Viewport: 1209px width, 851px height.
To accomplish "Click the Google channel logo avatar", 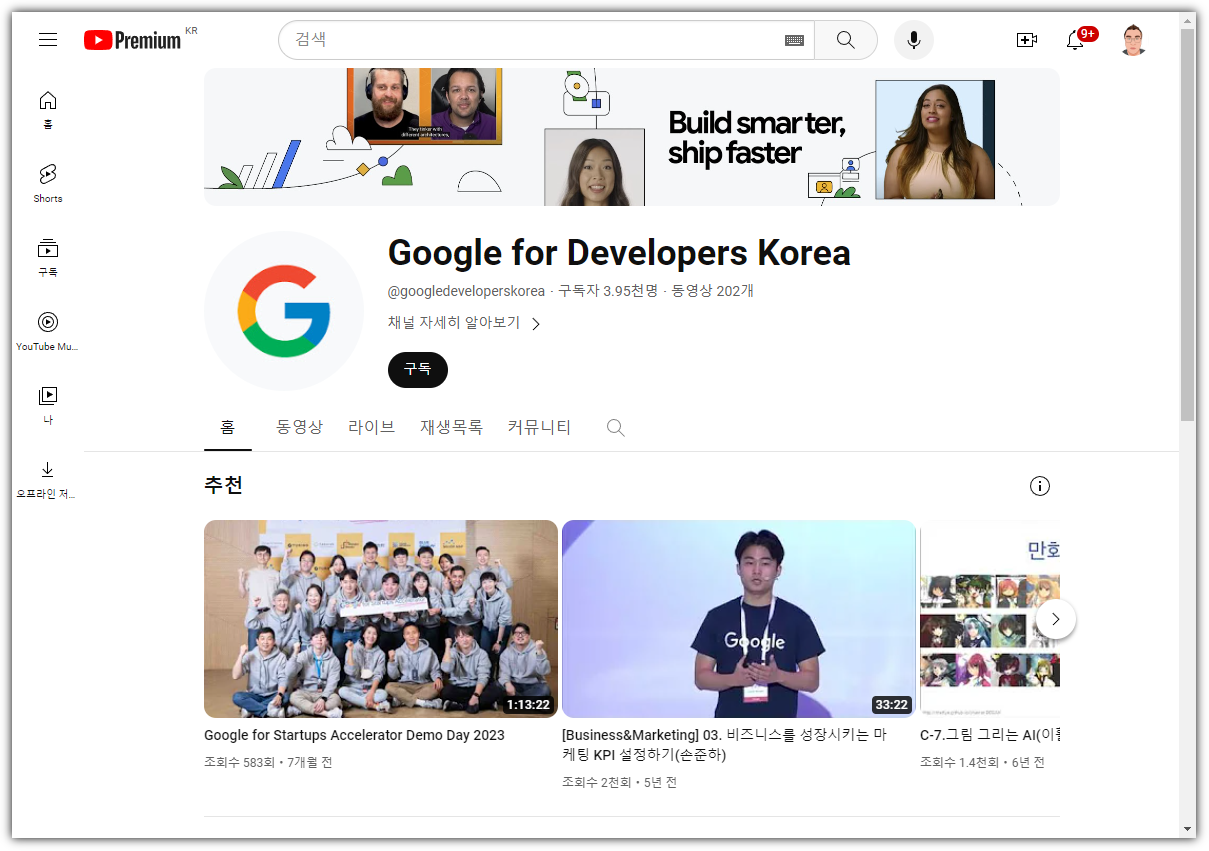I will (284, 311).
